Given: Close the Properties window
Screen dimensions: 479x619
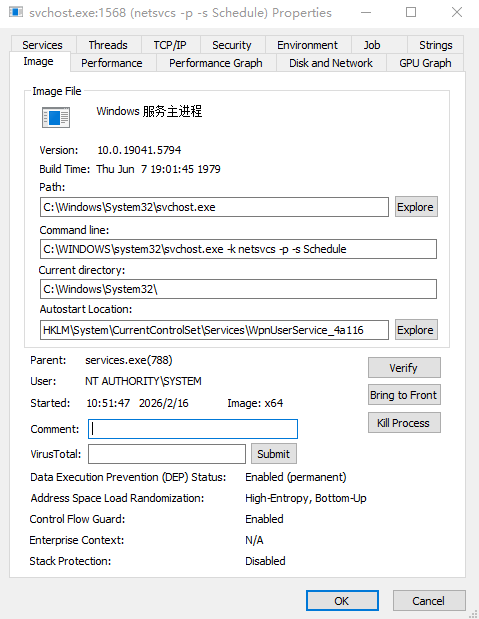Looking at the screenshot, I should 457,12.
